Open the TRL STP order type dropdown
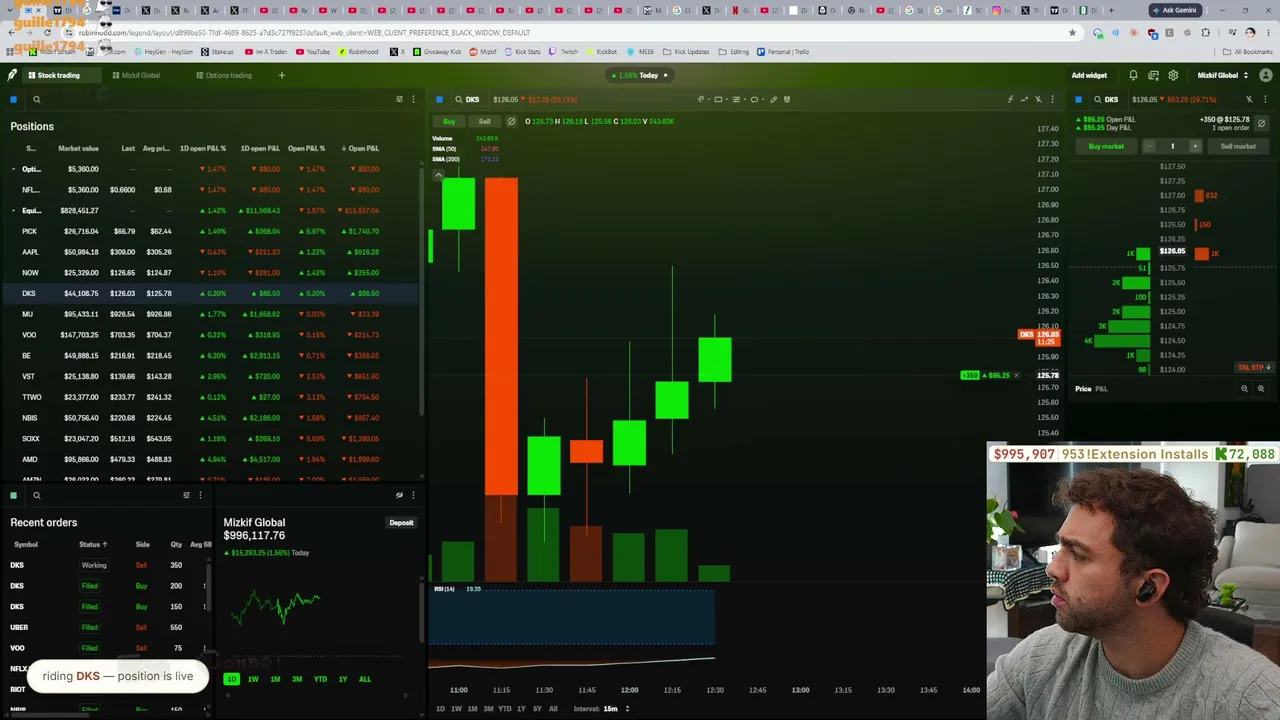The height and width of the screenshot is (720, 1280). tap(1254, 368)
